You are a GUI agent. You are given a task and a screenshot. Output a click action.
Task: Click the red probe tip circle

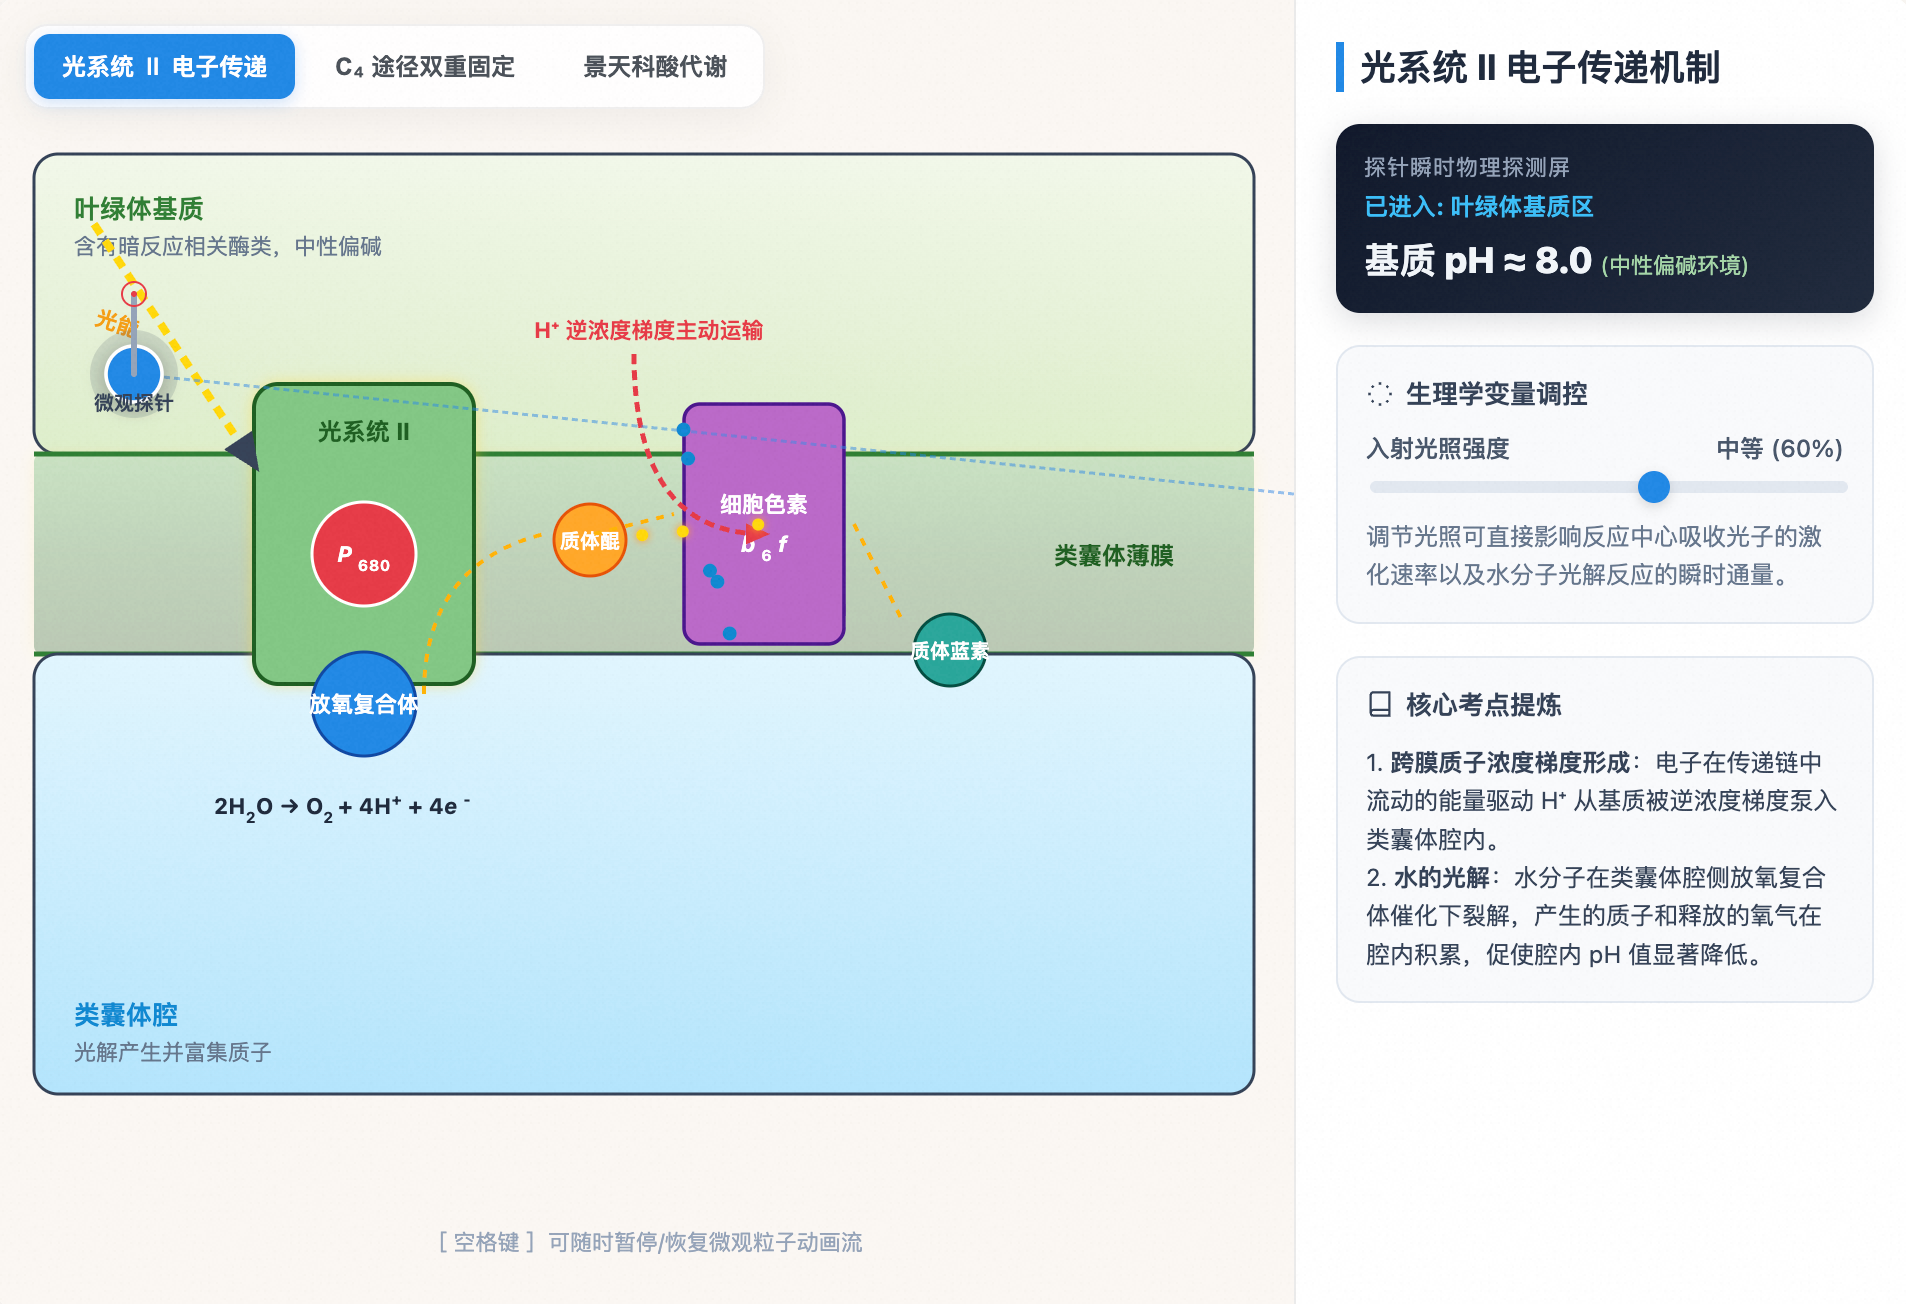click(134, 294)
